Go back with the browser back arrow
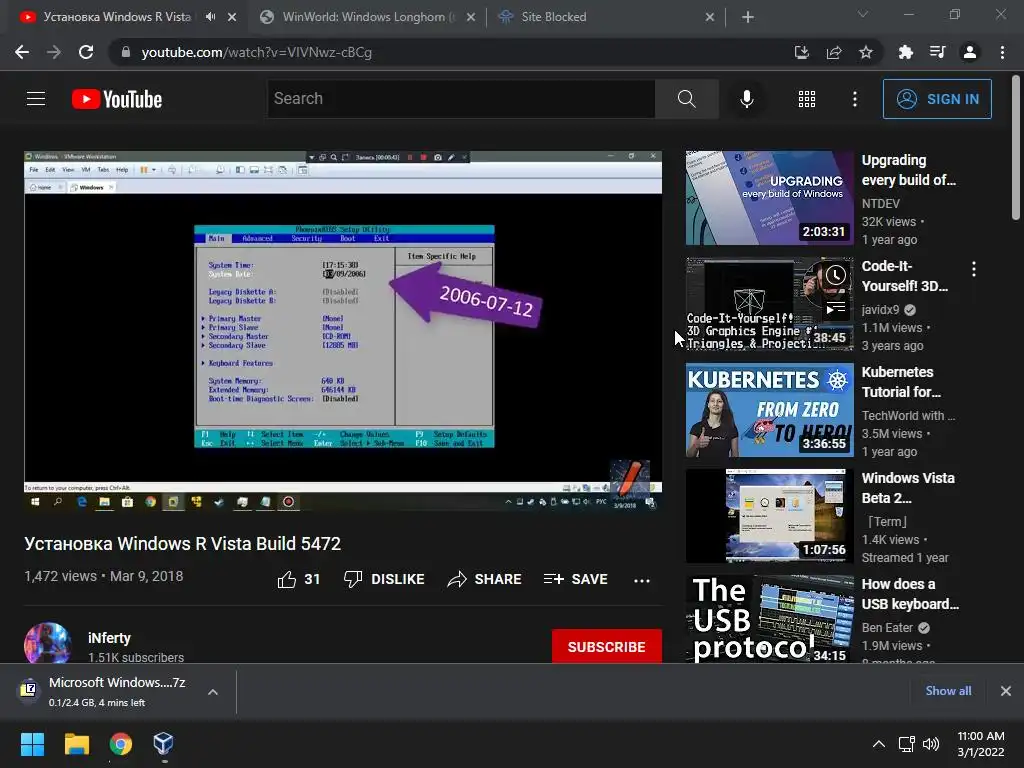1024x768 pixels. point(22,52)
